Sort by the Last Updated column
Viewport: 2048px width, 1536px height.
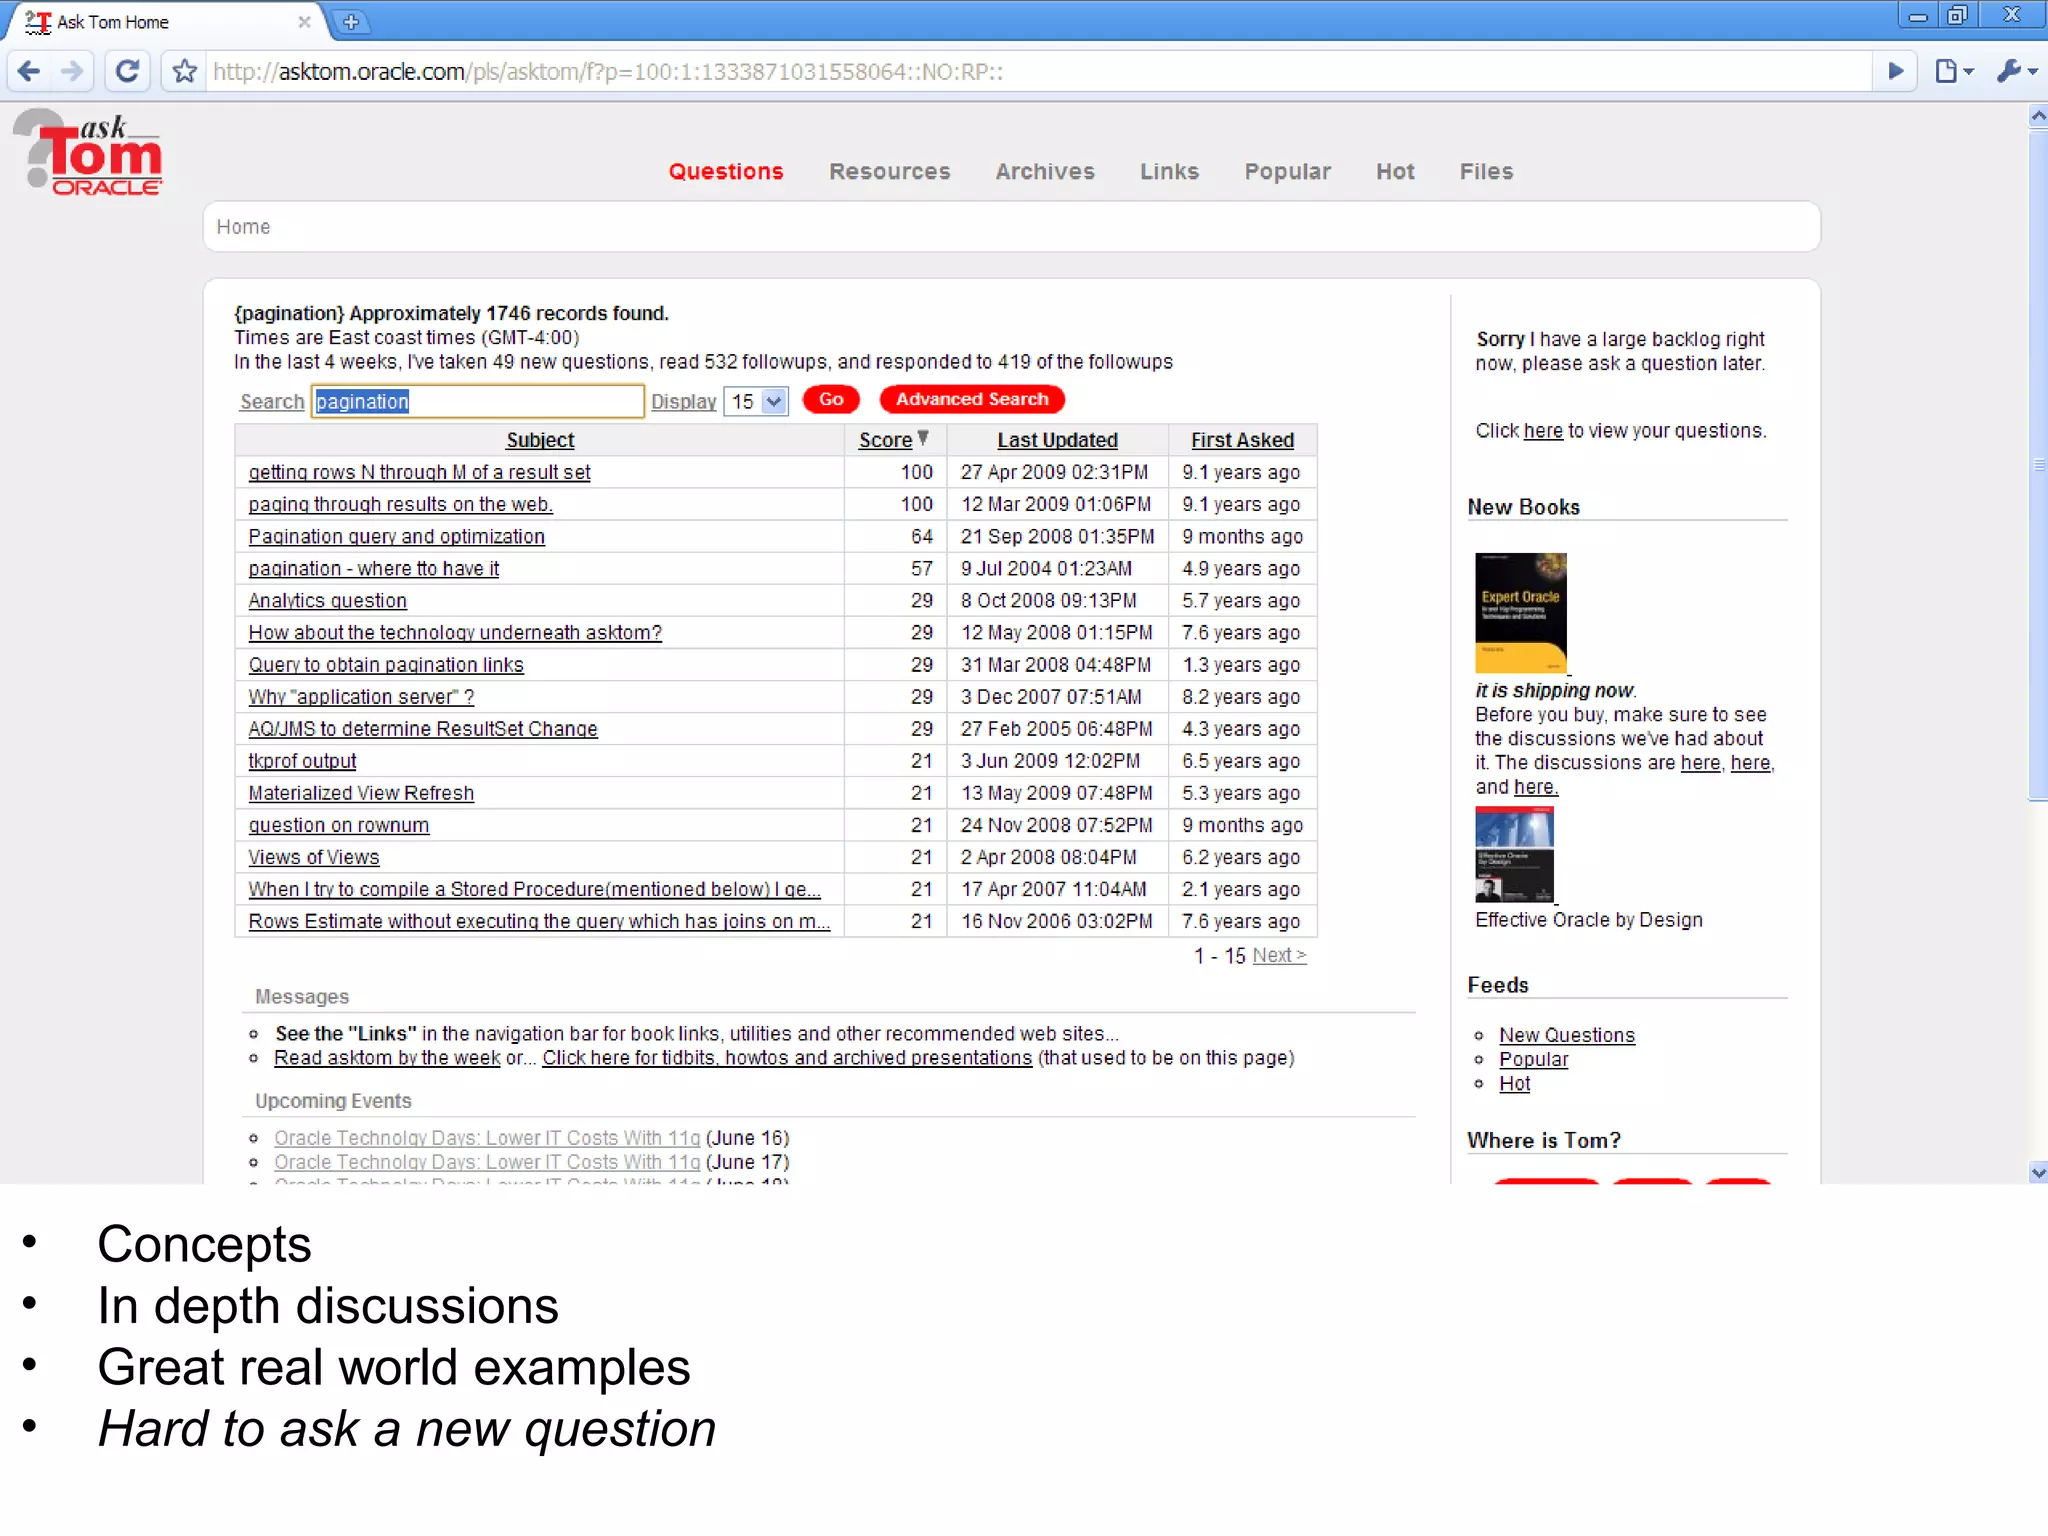coord(1057,440)
